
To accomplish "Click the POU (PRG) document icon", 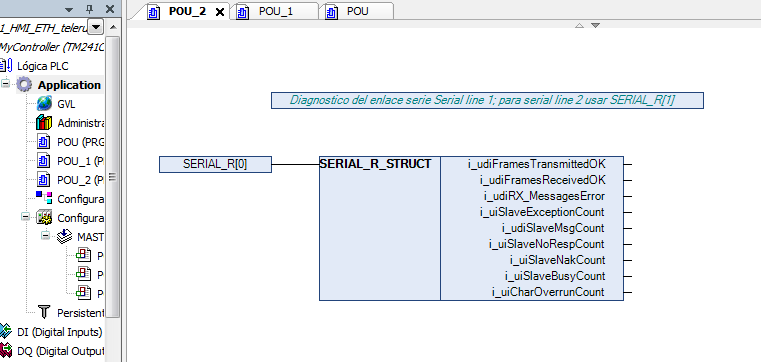I will point(44,142).
